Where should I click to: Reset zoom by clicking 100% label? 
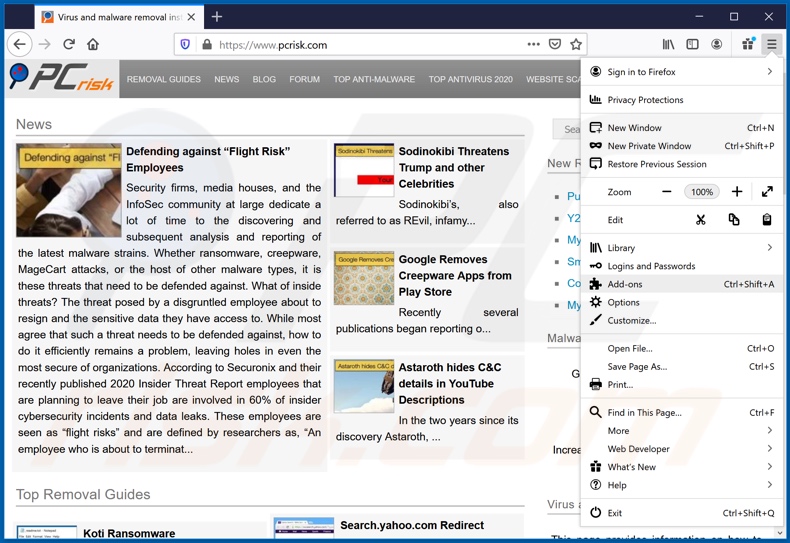(x=702, y=192)
